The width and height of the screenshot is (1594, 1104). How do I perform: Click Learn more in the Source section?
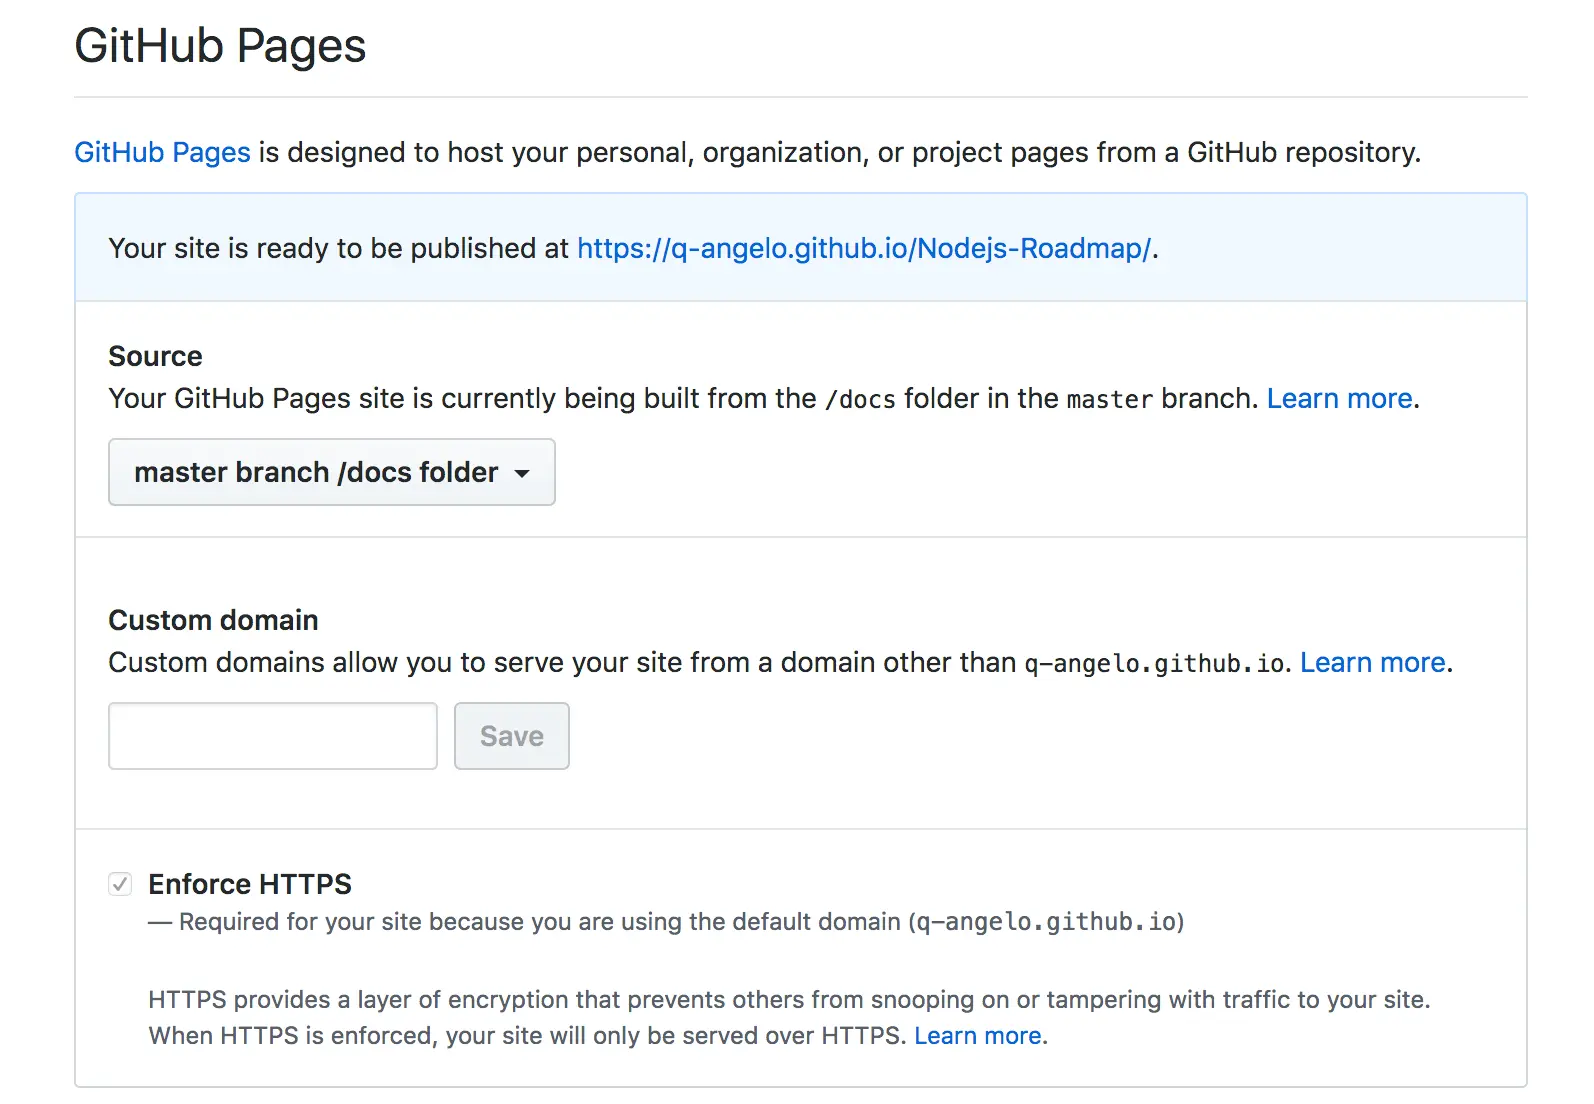[x=1339, y=398]
